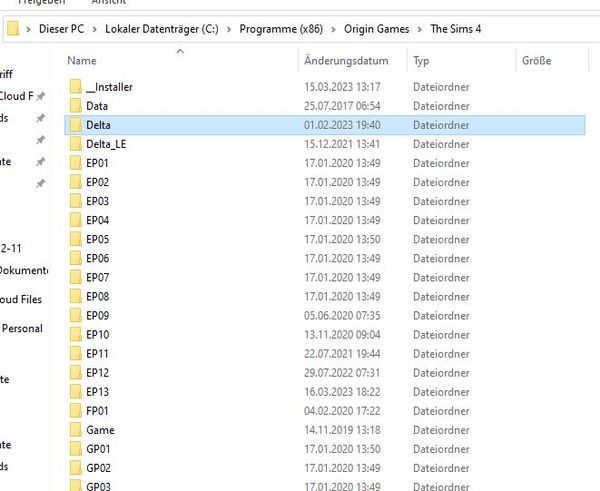Viewport: 600px width, 491px height.
Task: Select the Data folder icon
Action: tap(76, 106)
